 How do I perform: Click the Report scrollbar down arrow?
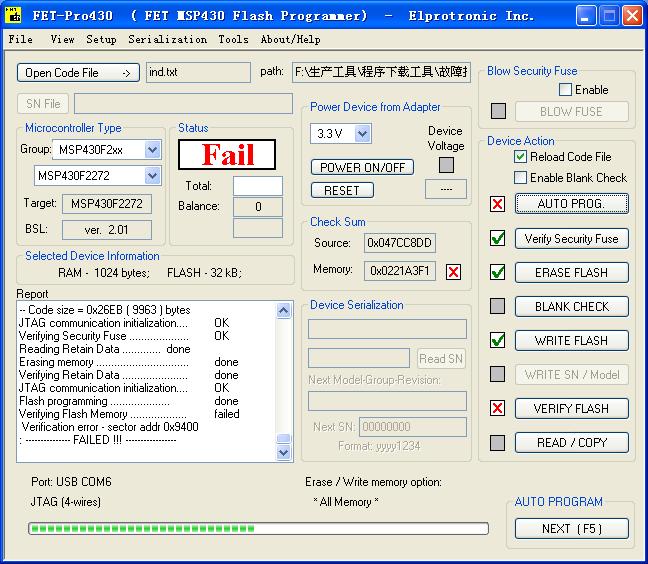click(x=284, y=452)
